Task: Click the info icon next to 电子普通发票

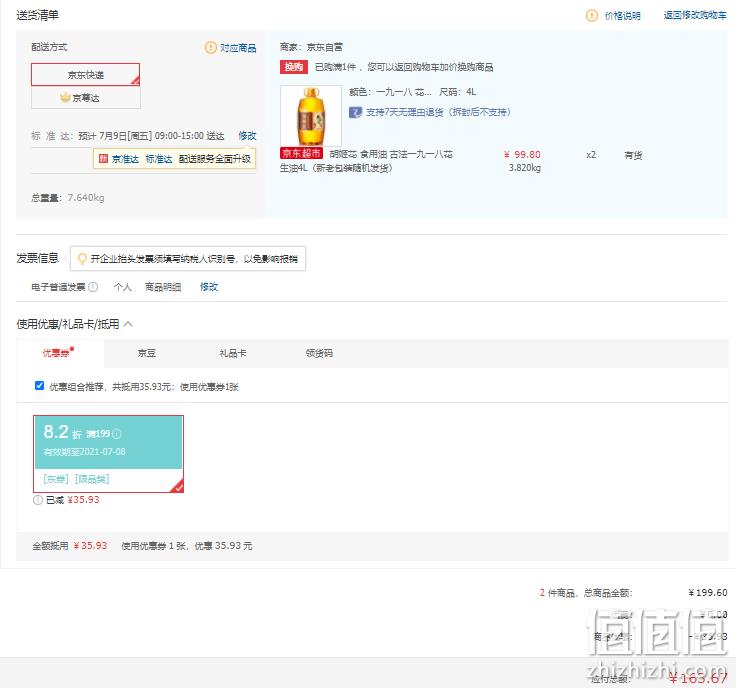Action: click(93, 287)
